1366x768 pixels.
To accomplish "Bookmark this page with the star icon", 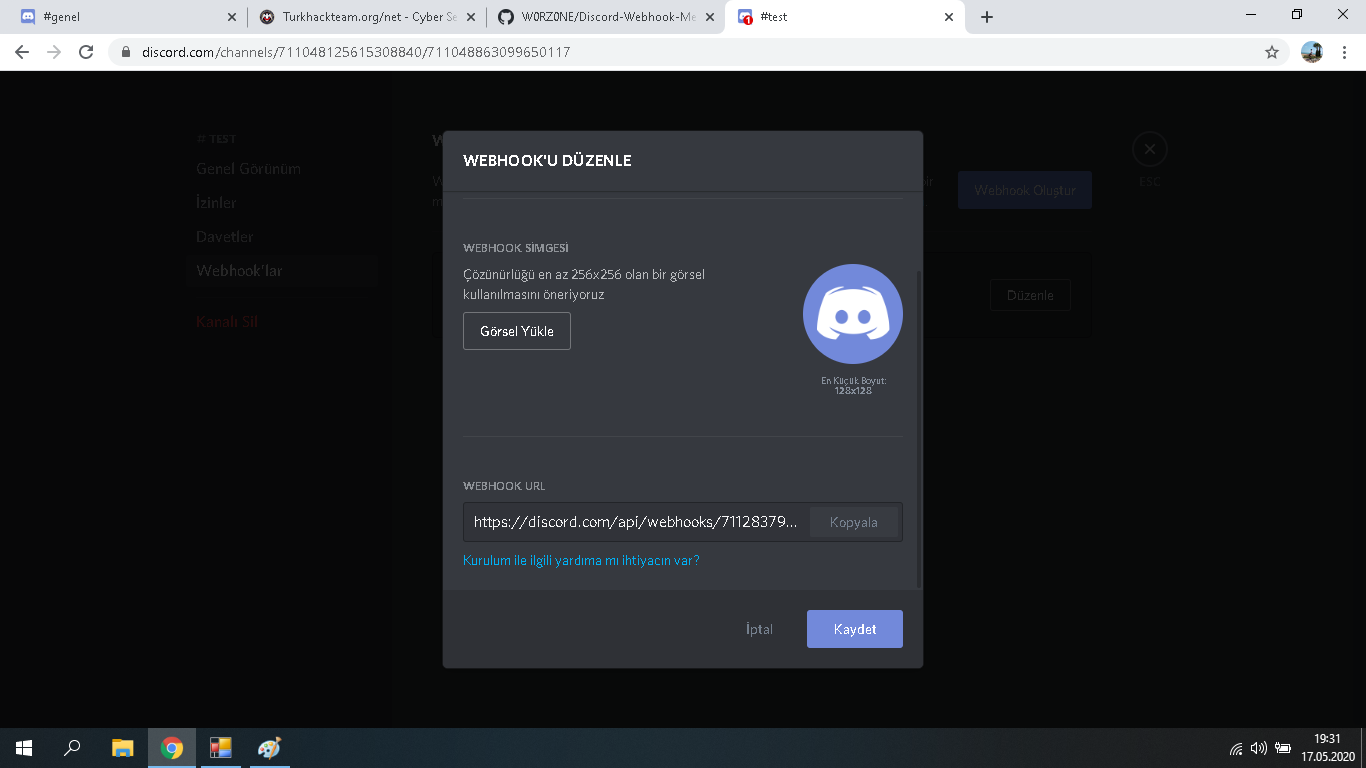I will coord(1272,52).
